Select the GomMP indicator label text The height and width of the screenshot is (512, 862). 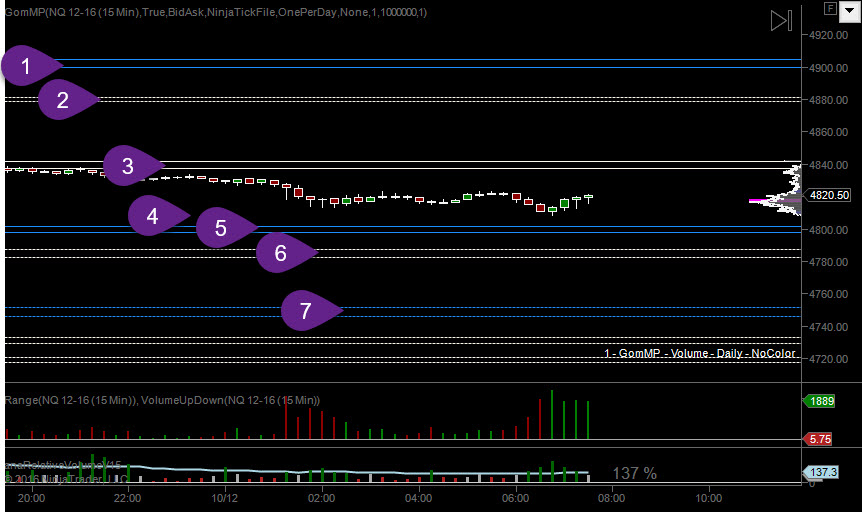tap(216, 12)
